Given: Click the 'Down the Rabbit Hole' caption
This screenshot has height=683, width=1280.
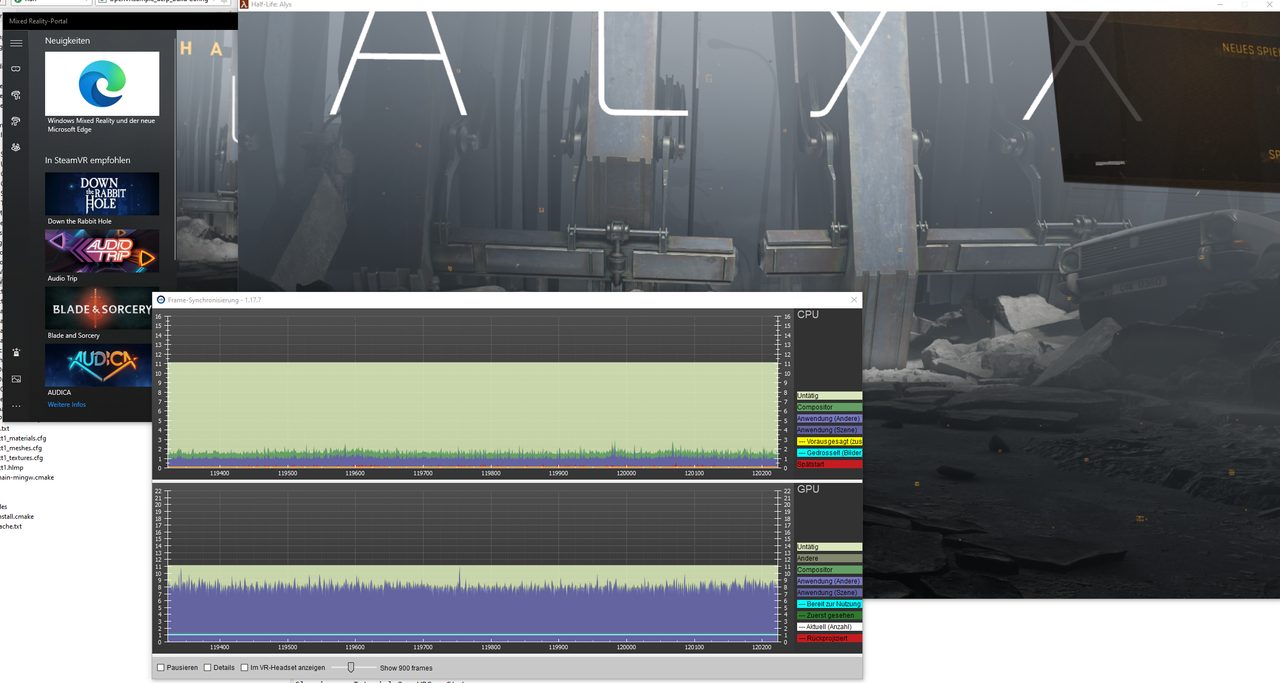Looking at the screenshot, I should (80, 221).
